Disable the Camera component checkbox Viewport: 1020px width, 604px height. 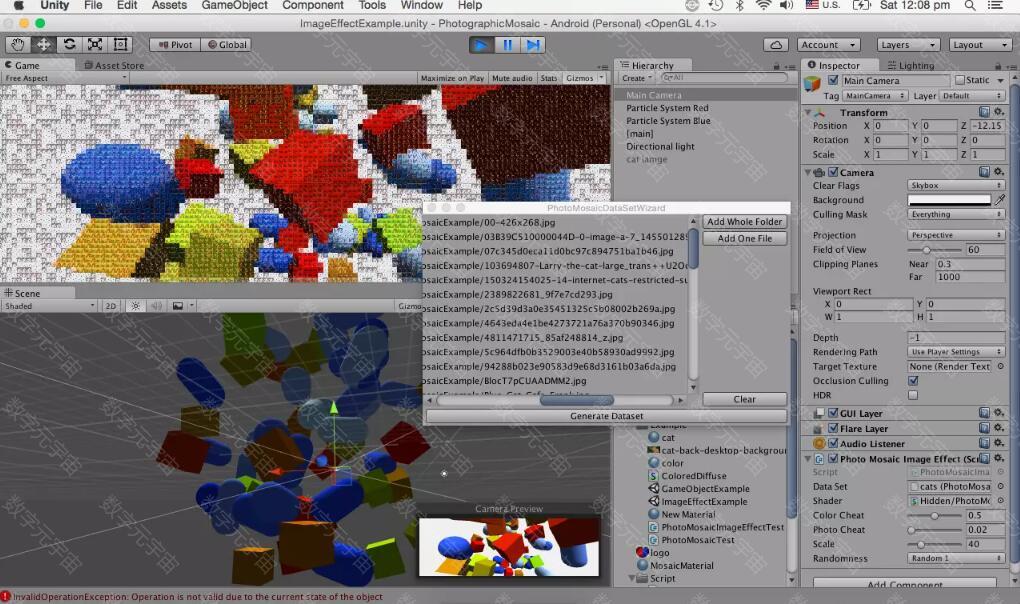coord(833,172)
